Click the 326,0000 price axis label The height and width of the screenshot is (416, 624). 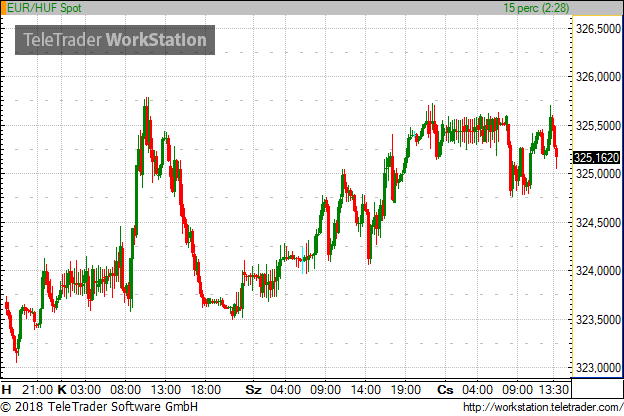pos(598,77)
